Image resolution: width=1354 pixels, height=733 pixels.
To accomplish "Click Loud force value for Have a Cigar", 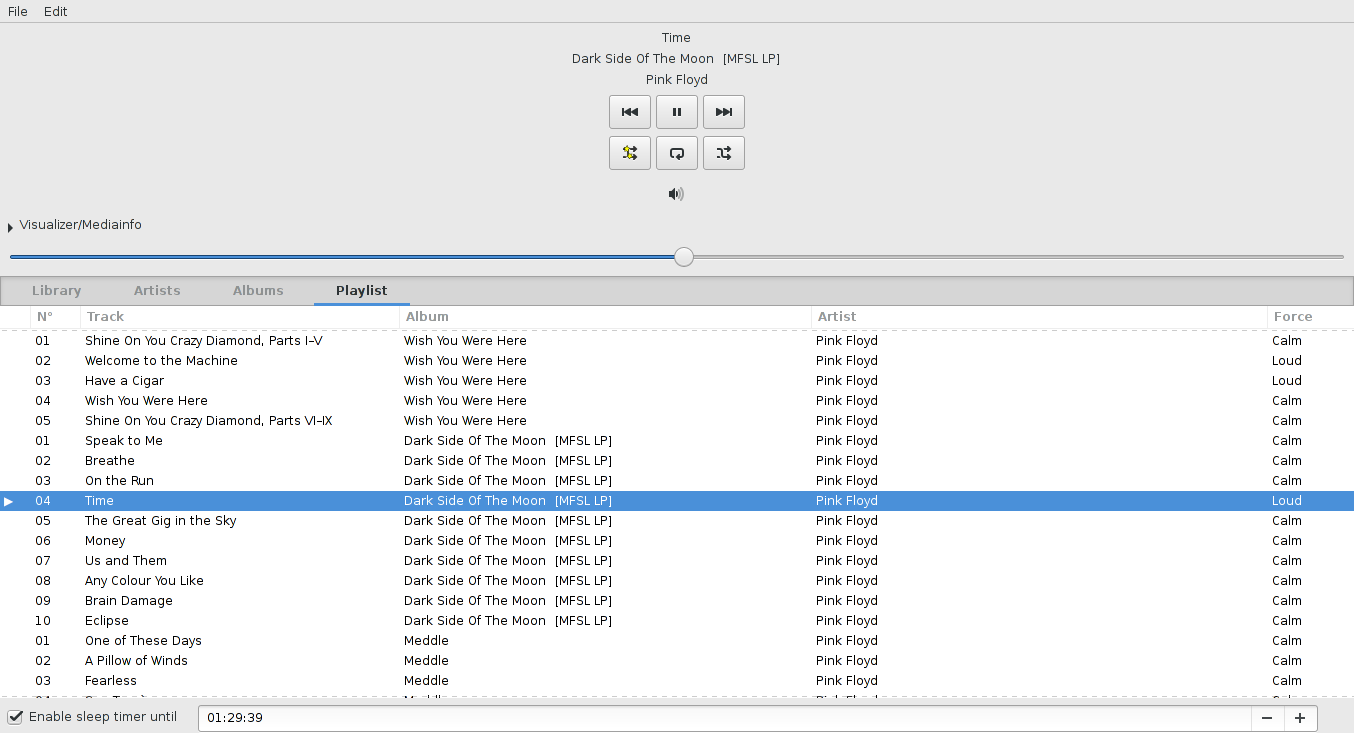I will pyautogui.click(x=1287, y=381).
